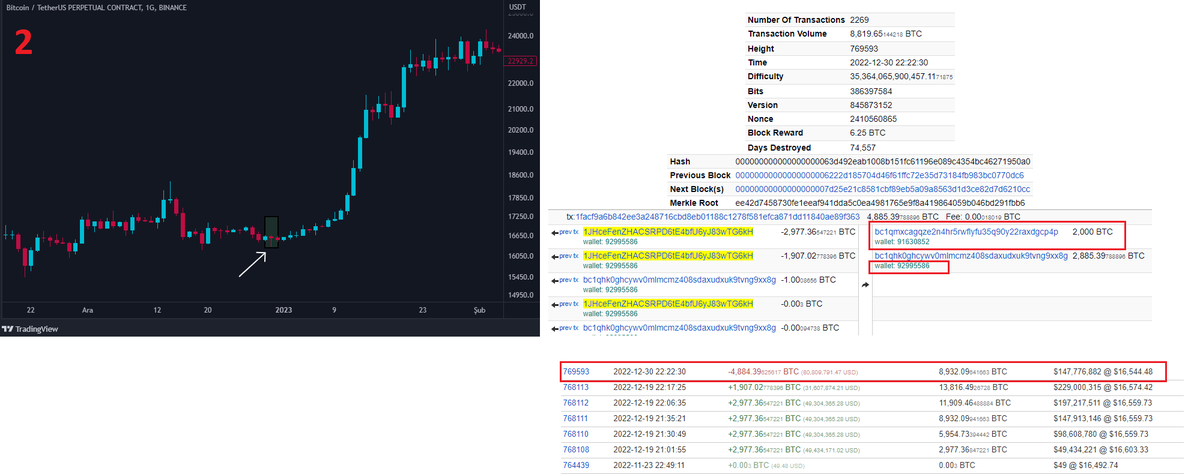The width and height of the screenshot is (1200, 474).
Task: Open address bc1qhk0… in -1.00 BTC input row
Action: tap(679, 280)
